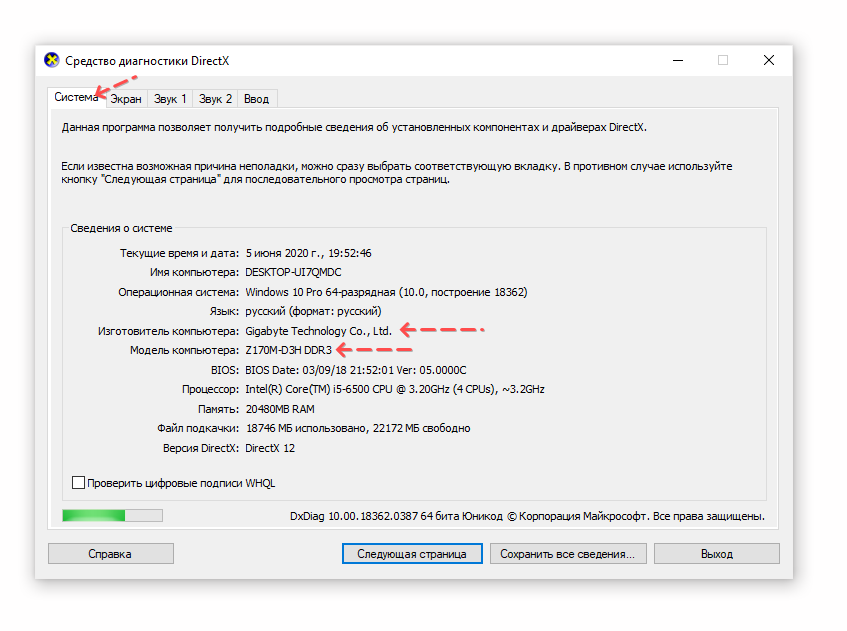Click the BIOS label
Viewport: 847px width, 631px height.
pyautogui.click(x=225, y=370)
